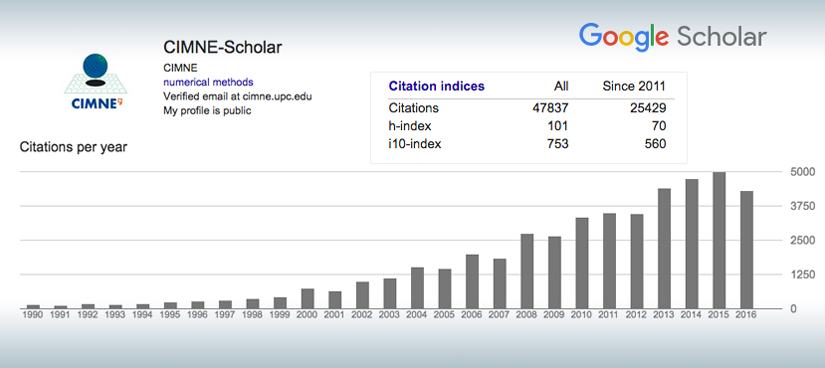Image resolution: width=825 pixels, height=368 pixels.
Task: Select the 2010 bar in chart
Action: [582, 263]
